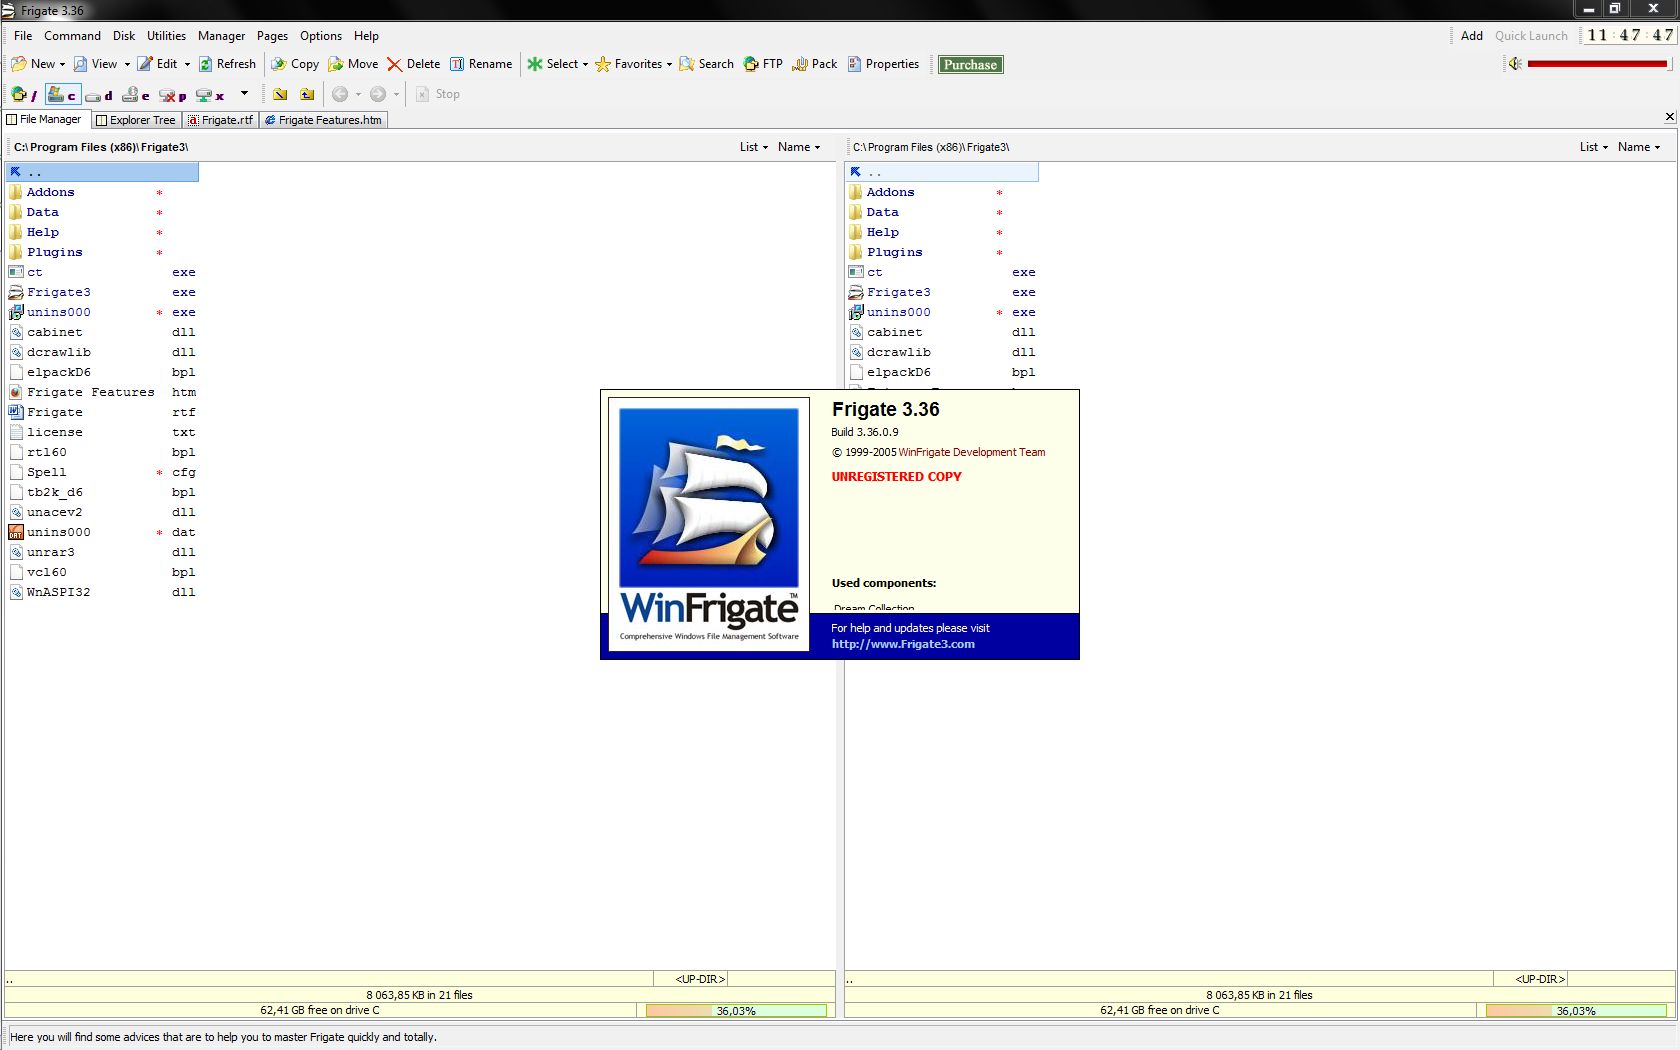Open the right panel List view dropdown

[x=1594, y=147]
